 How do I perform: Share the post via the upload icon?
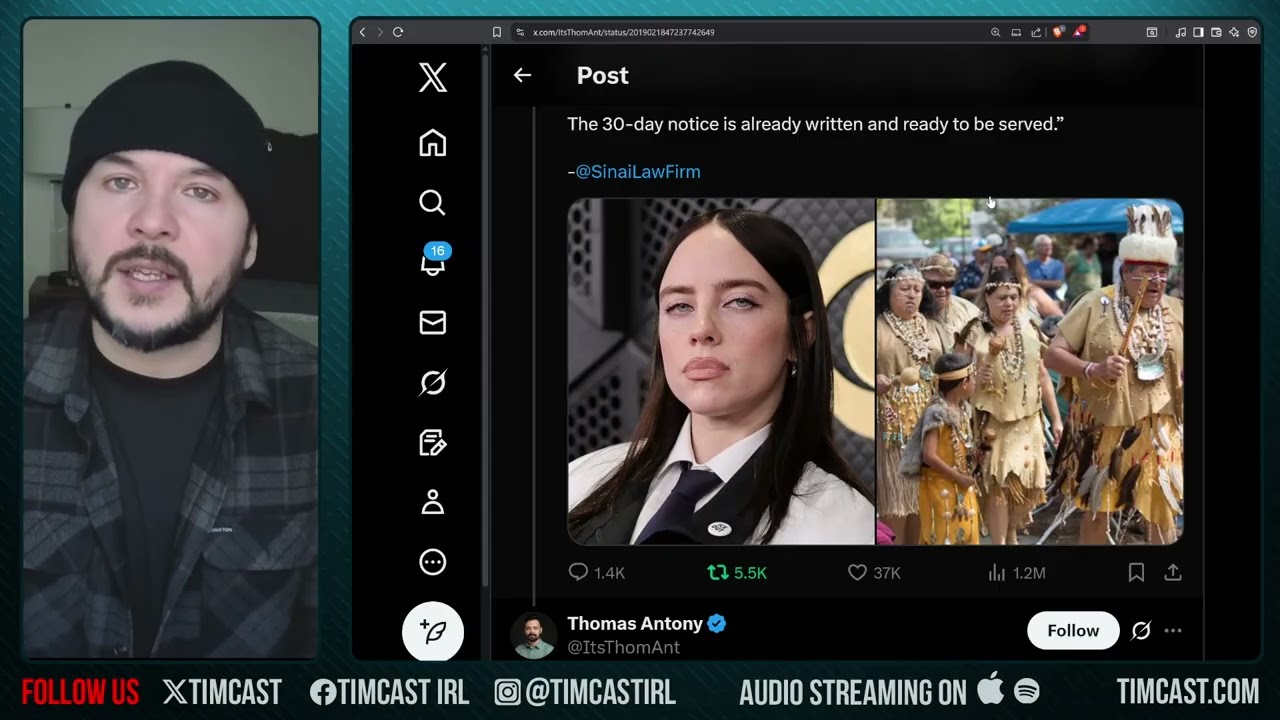click(1173, 573)
